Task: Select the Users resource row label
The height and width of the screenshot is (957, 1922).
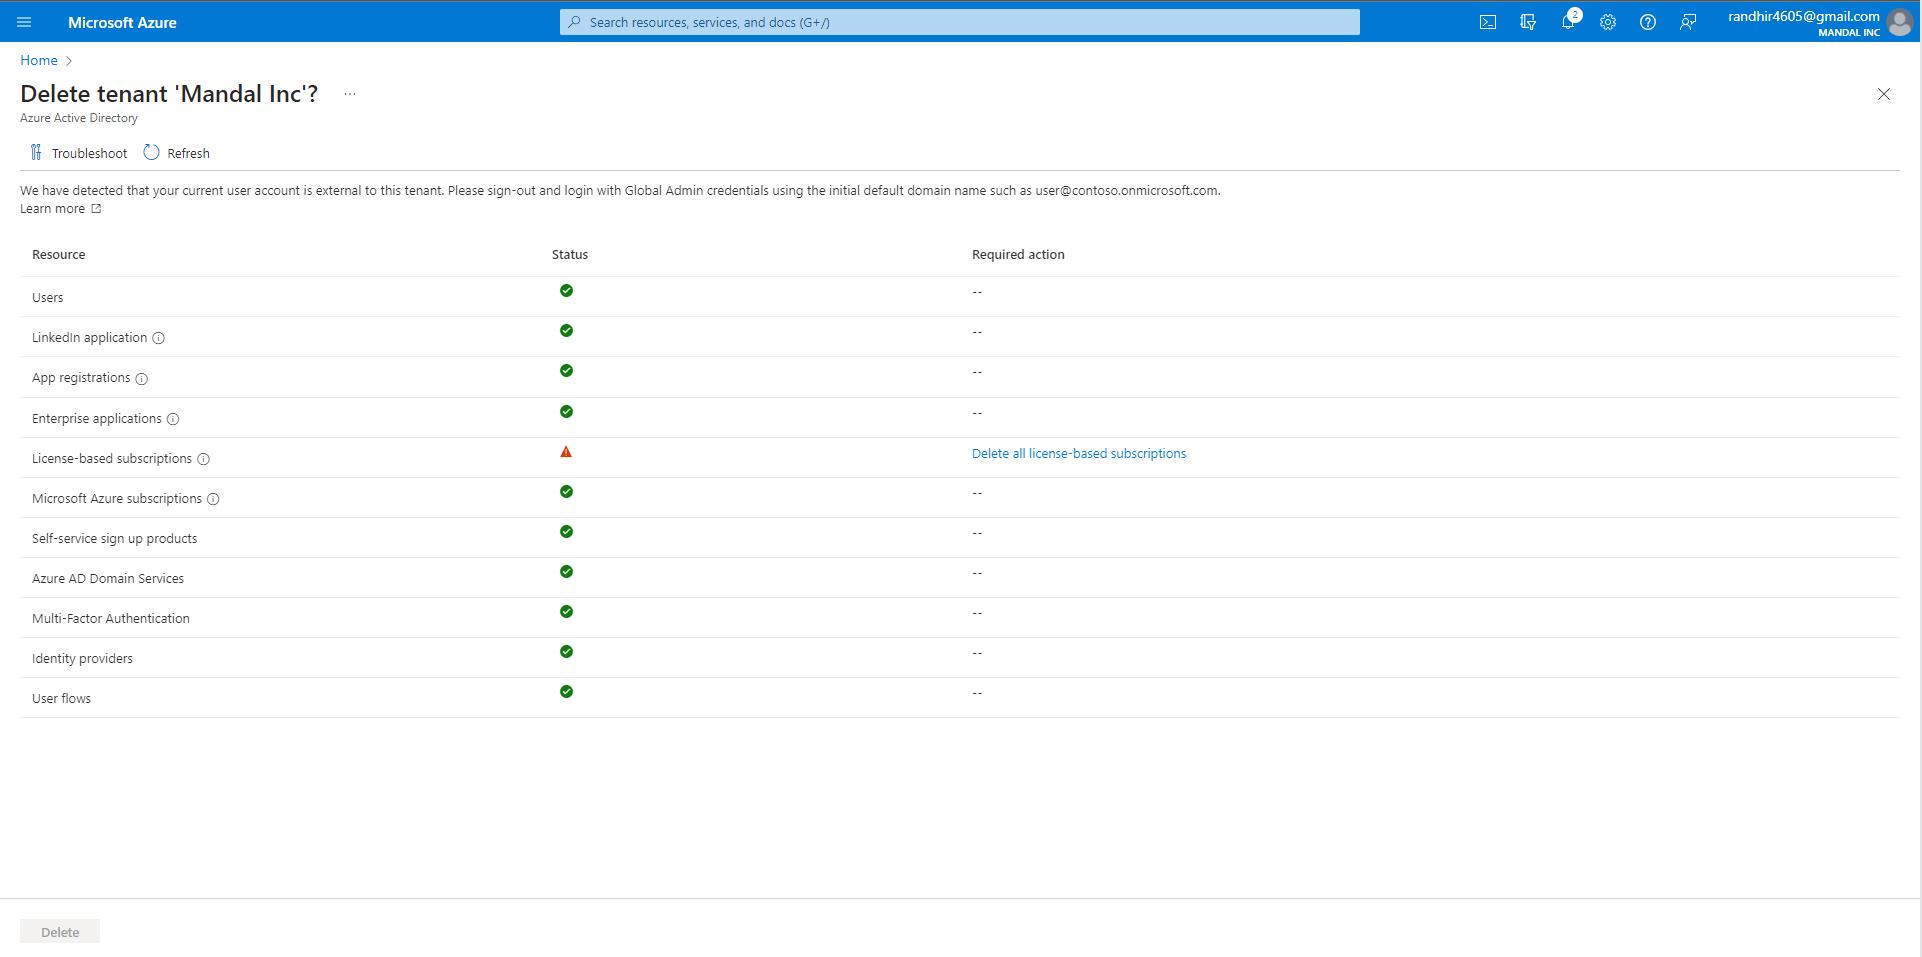Action: [48, 298]
